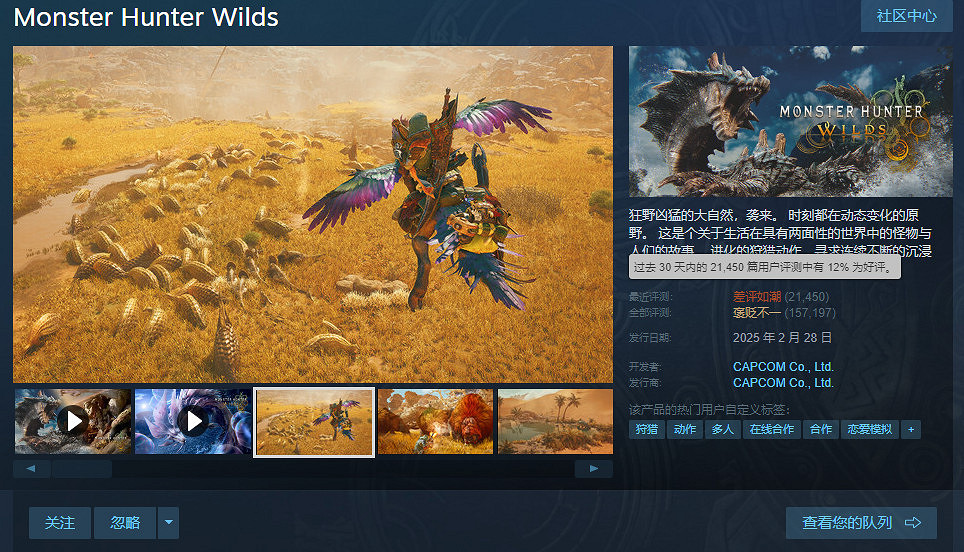The height and width of the screenshot is (552, 964).
Task: Select the 在线合作 tag
Action: click(772, 429)
